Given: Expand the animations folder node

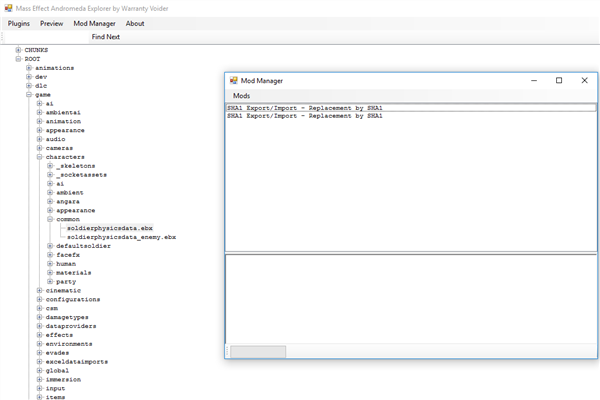Looking at the screenshot, I should point(29,68).
